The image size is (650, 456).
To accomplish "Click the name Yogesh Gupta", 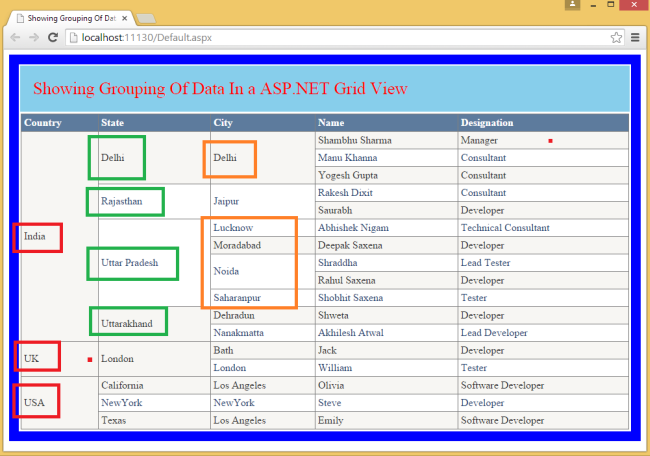I will click(x=348, y=175).
